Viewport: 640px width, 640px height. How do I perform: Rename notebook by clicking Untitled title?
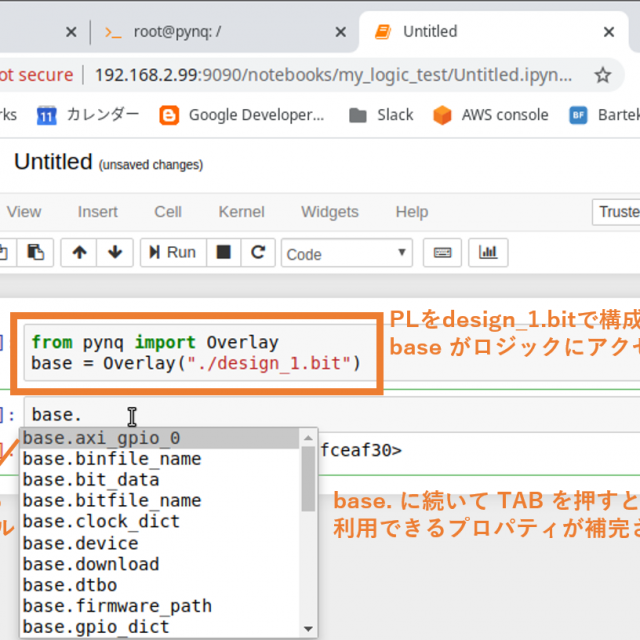(x=53, y=162)
